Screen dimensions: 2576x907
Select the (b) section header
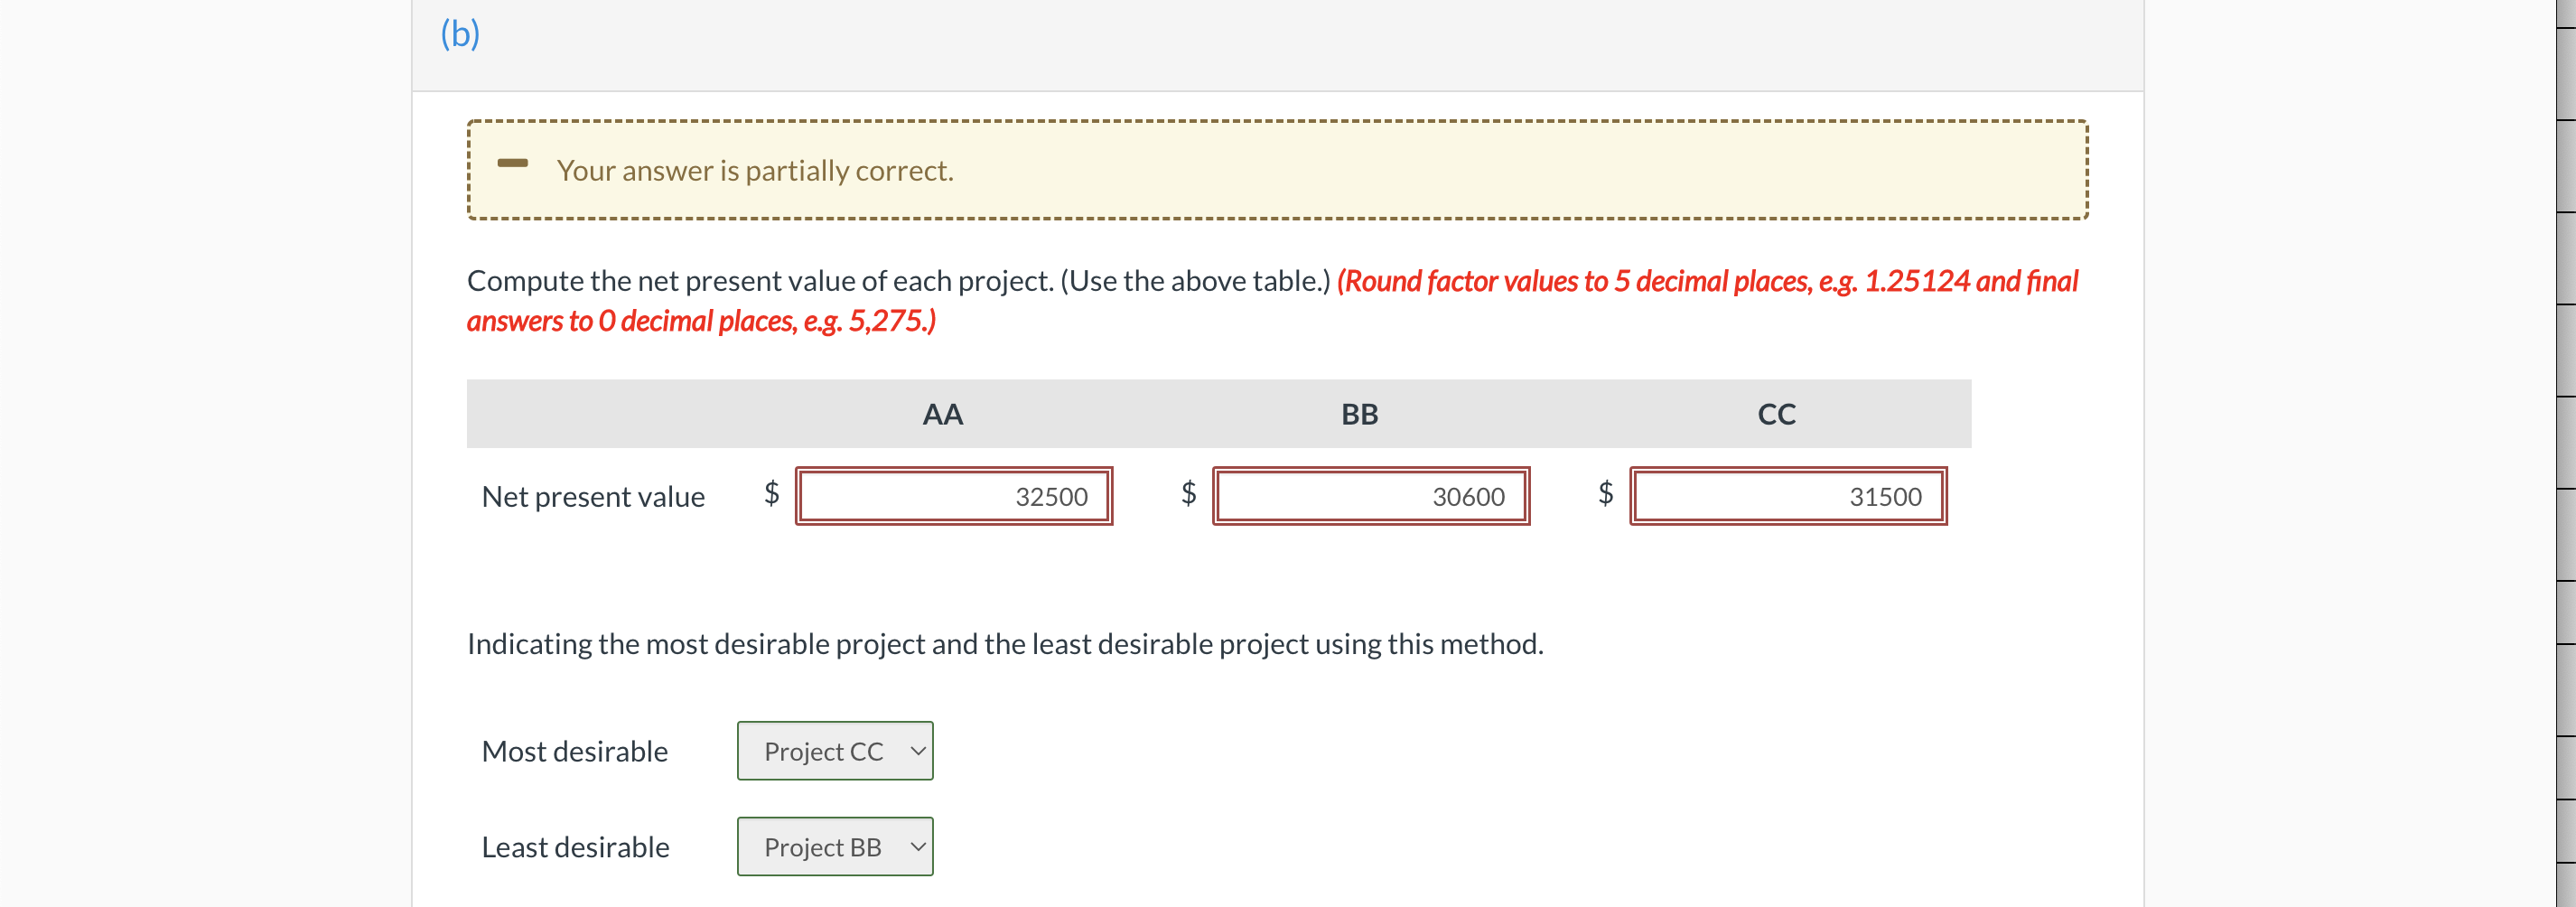tap(459, 33)
